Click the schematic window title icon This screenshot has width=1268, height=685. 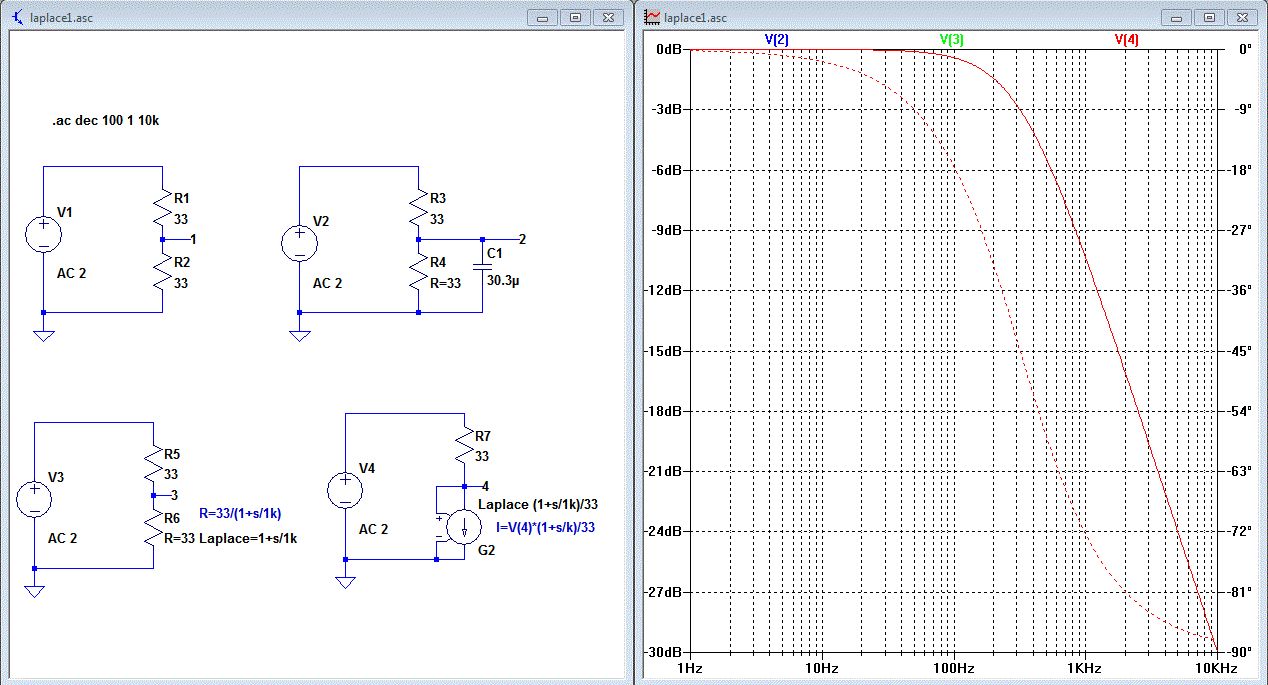pos(17,17)
